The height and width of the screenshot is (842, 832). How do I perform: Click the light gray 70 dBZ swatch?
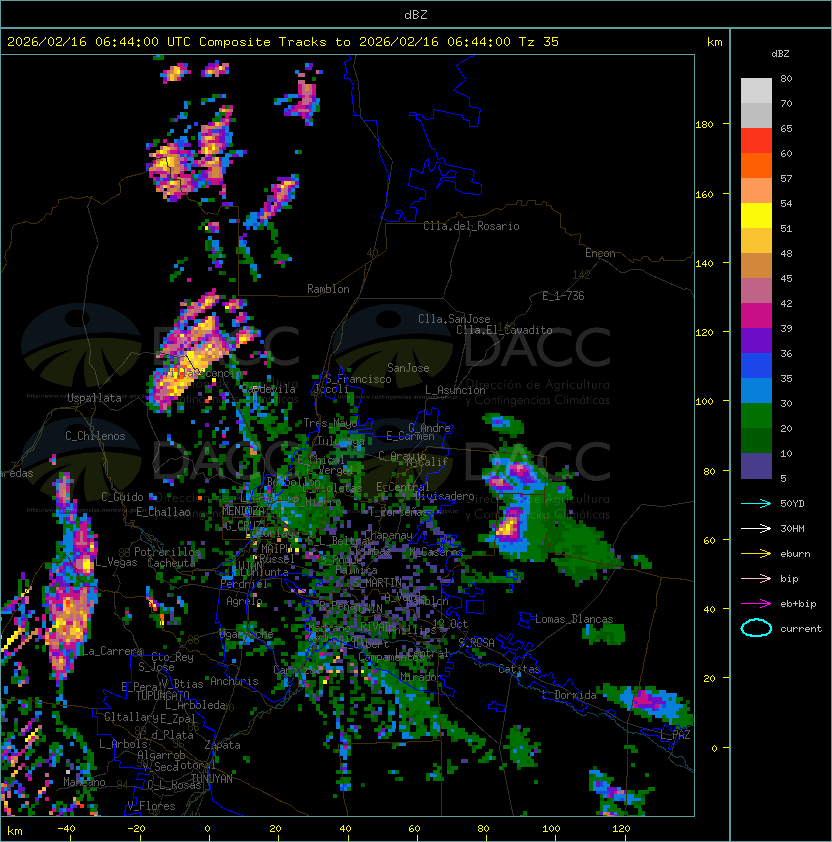756,91
